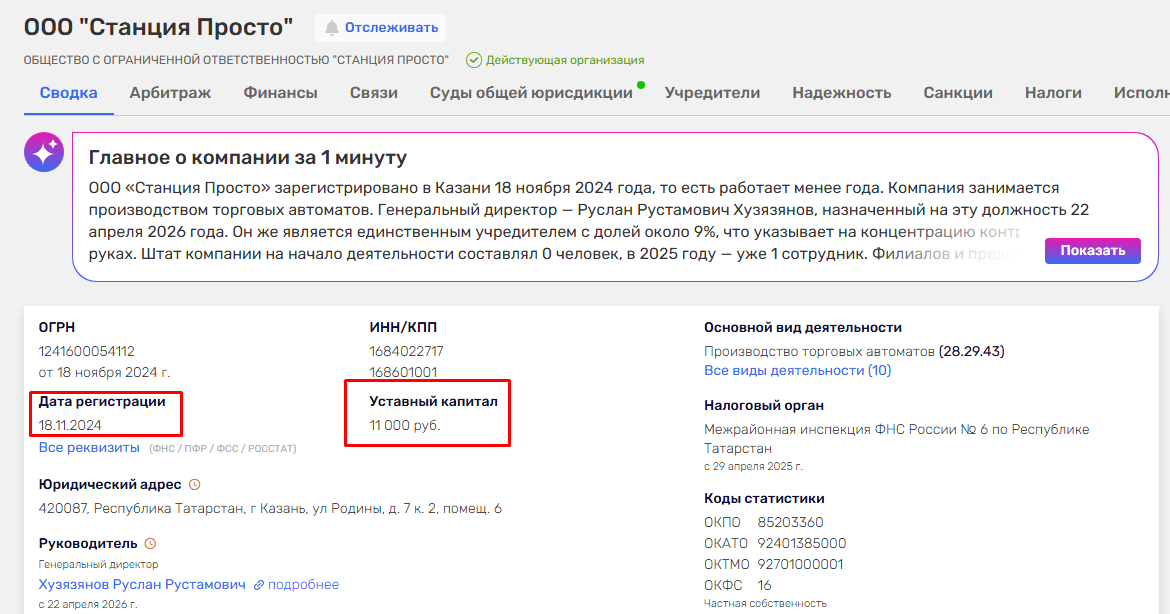
Task: Click the Уставный капитал value 11 000 руб.
Action: 404,425
